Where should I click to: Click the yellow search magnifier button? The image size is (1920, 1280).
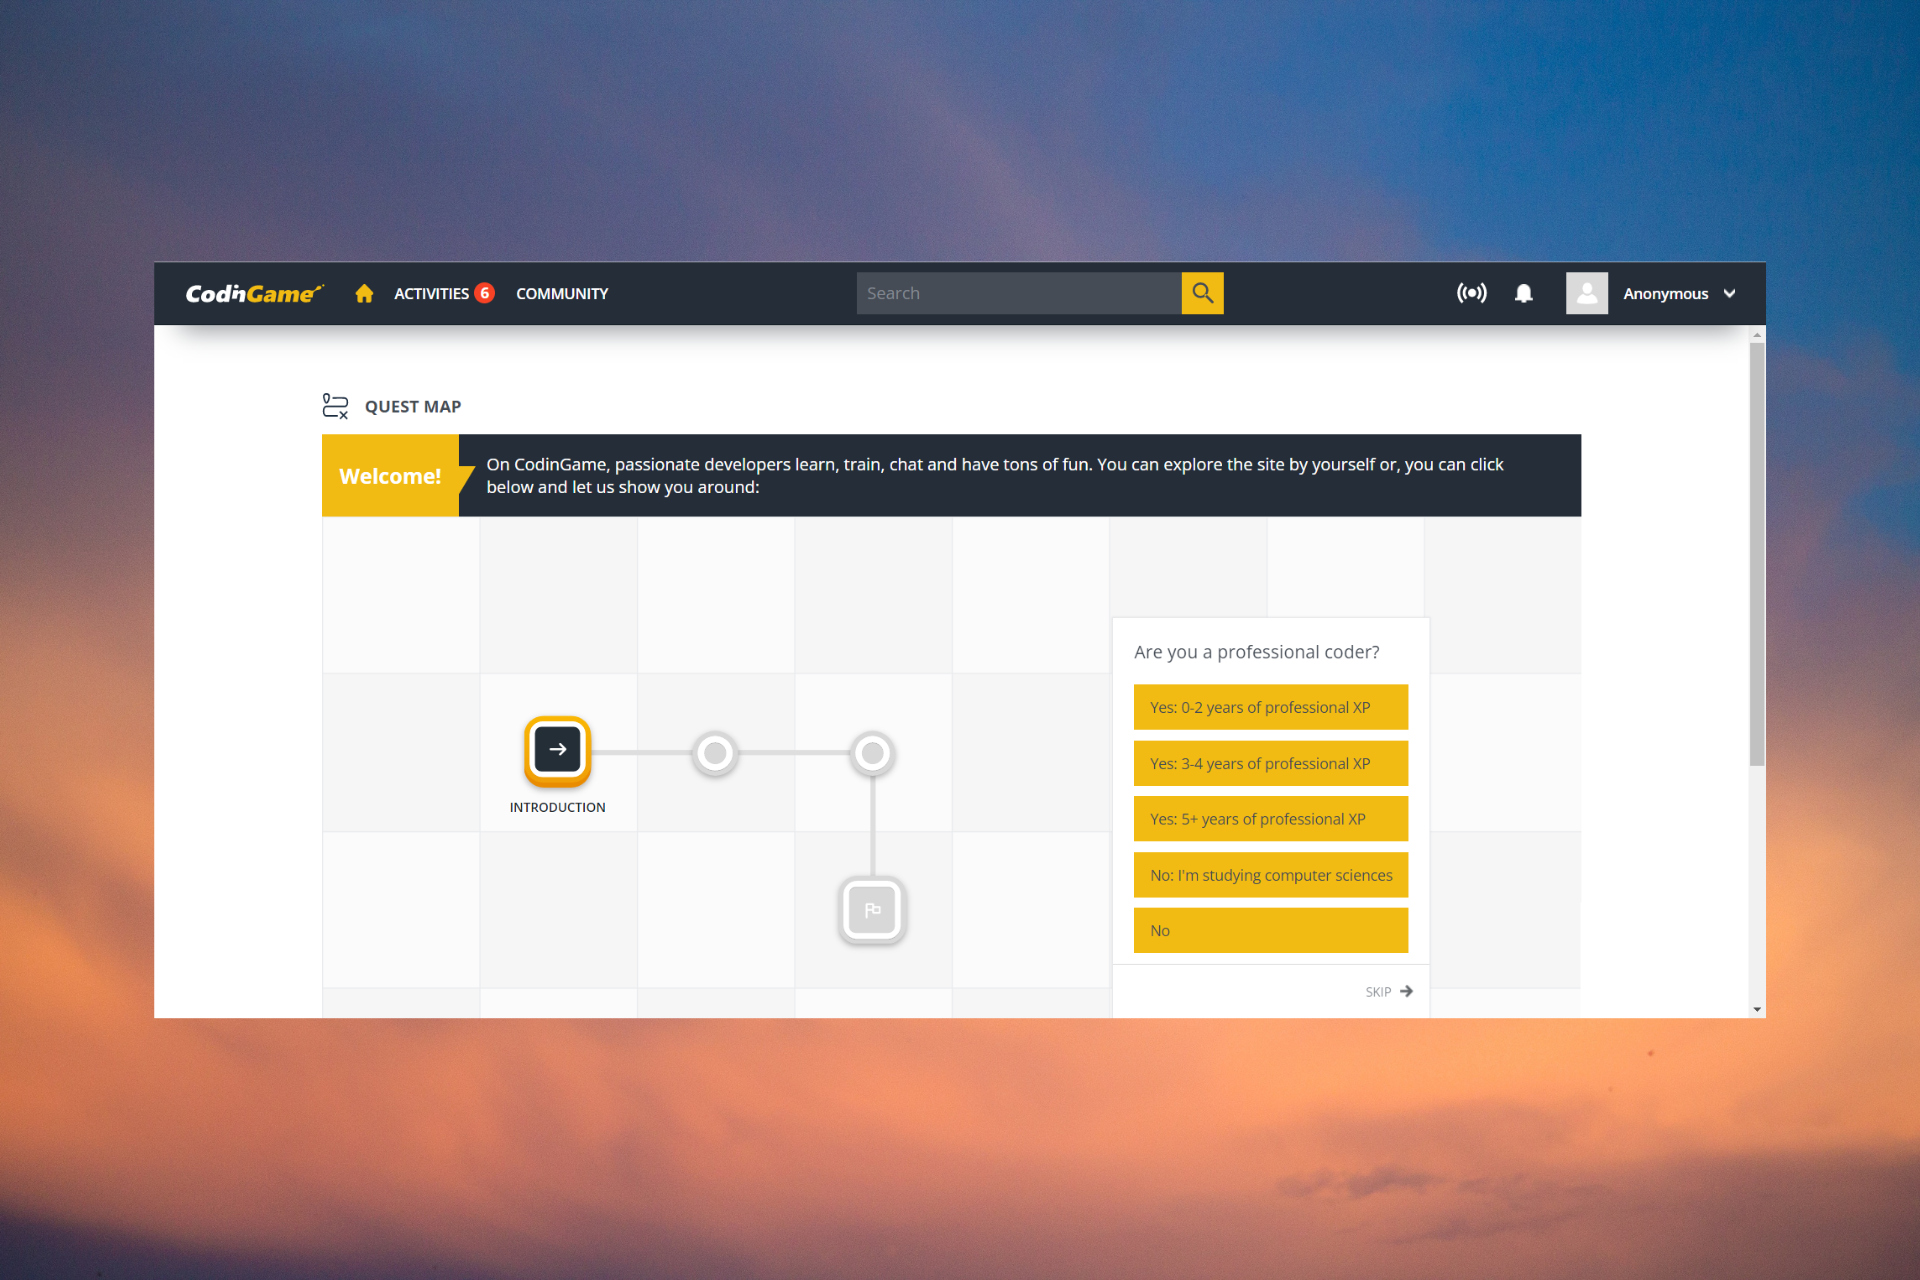coord(1202,293)
